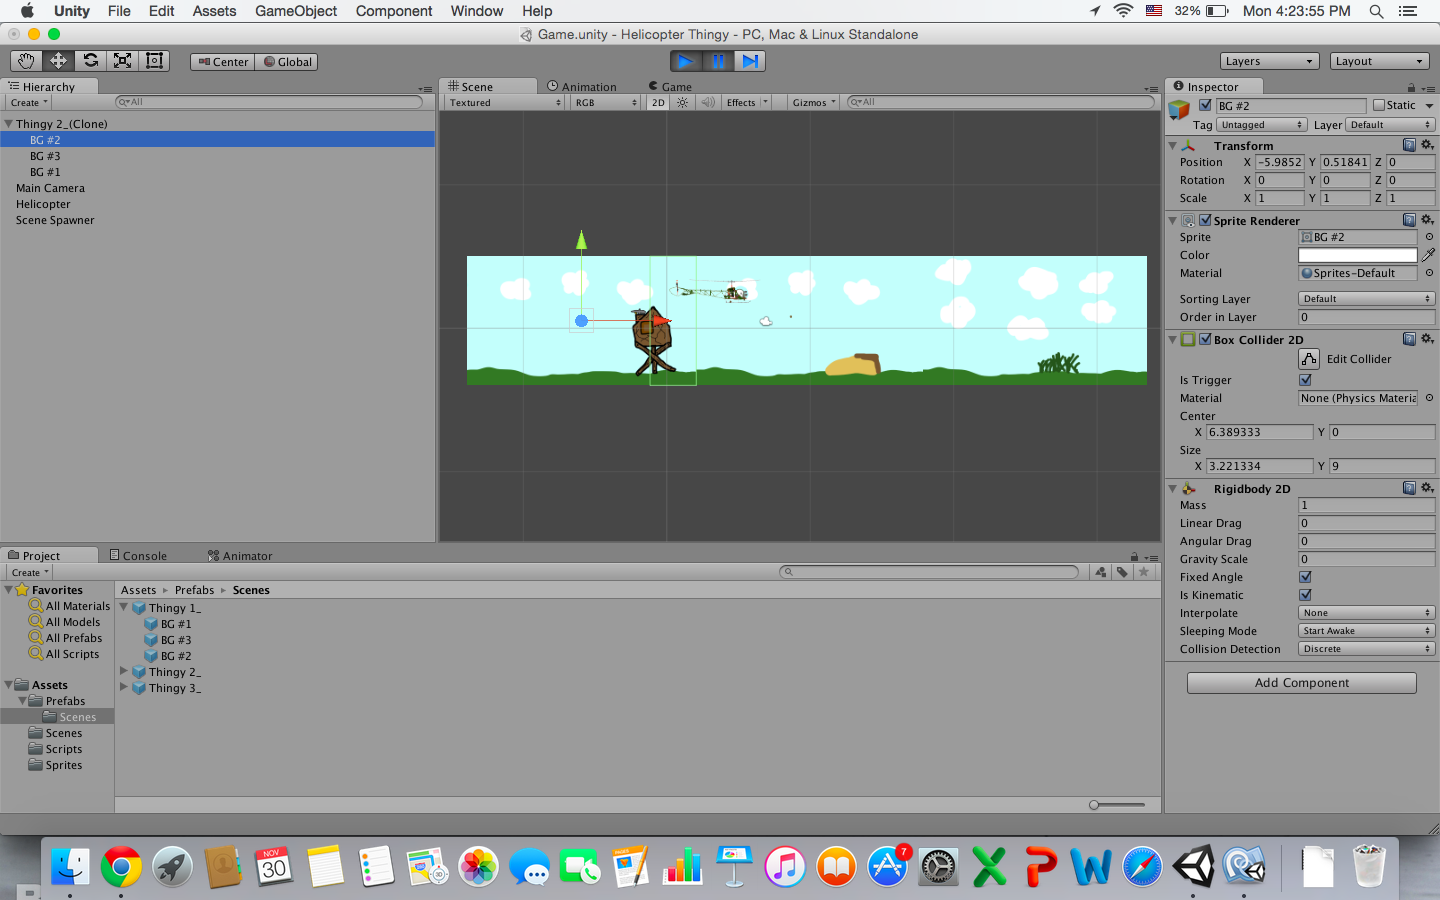Click search by label icon in Project

point(1122,572)
